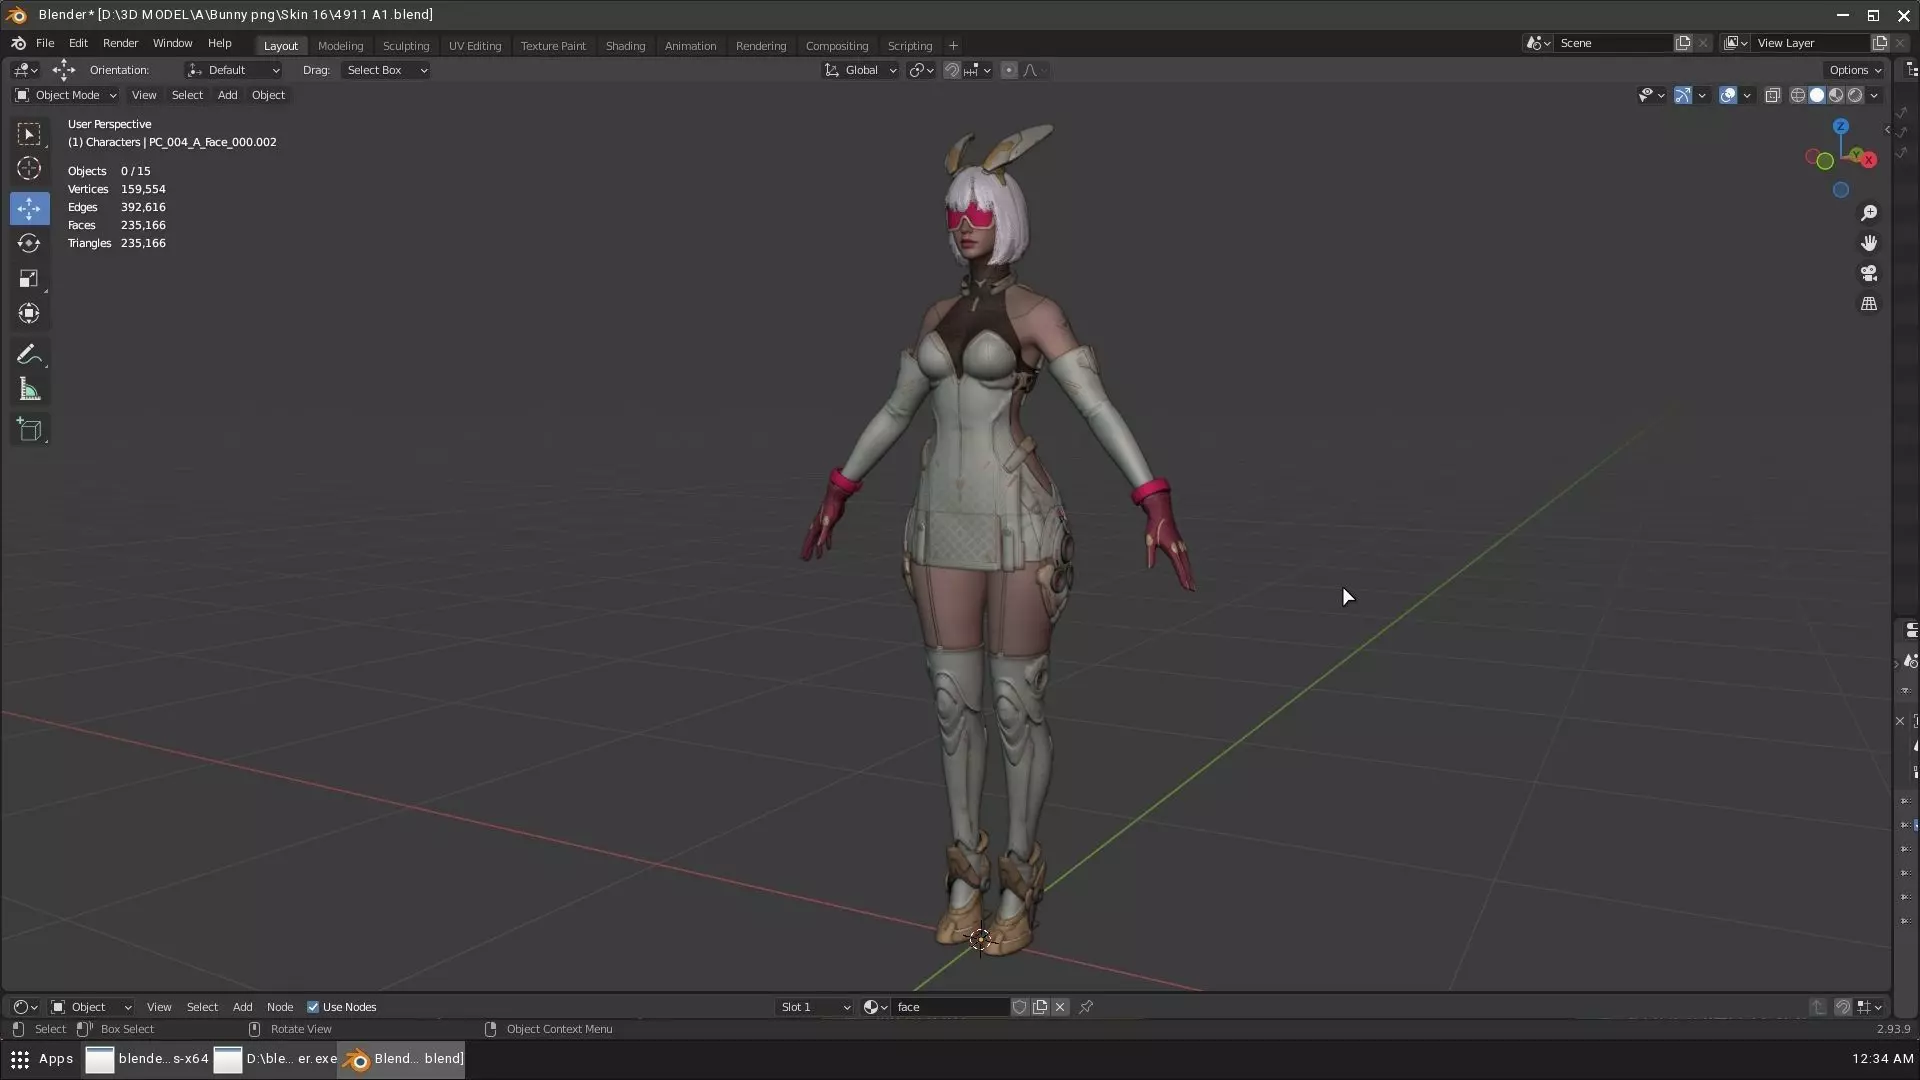Open the File menu
1920x1080 pixels.
point(45,43)
